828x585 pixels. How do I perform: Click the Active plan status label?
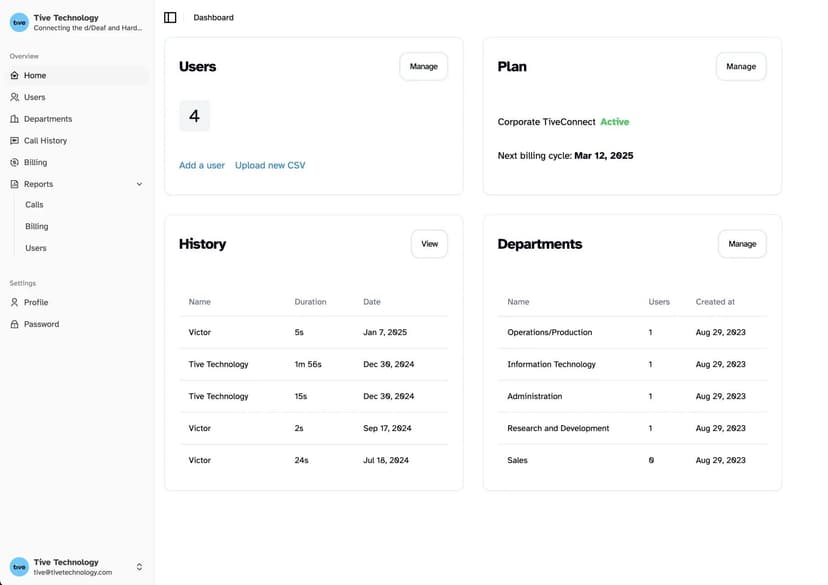click(x=614, y=121)
